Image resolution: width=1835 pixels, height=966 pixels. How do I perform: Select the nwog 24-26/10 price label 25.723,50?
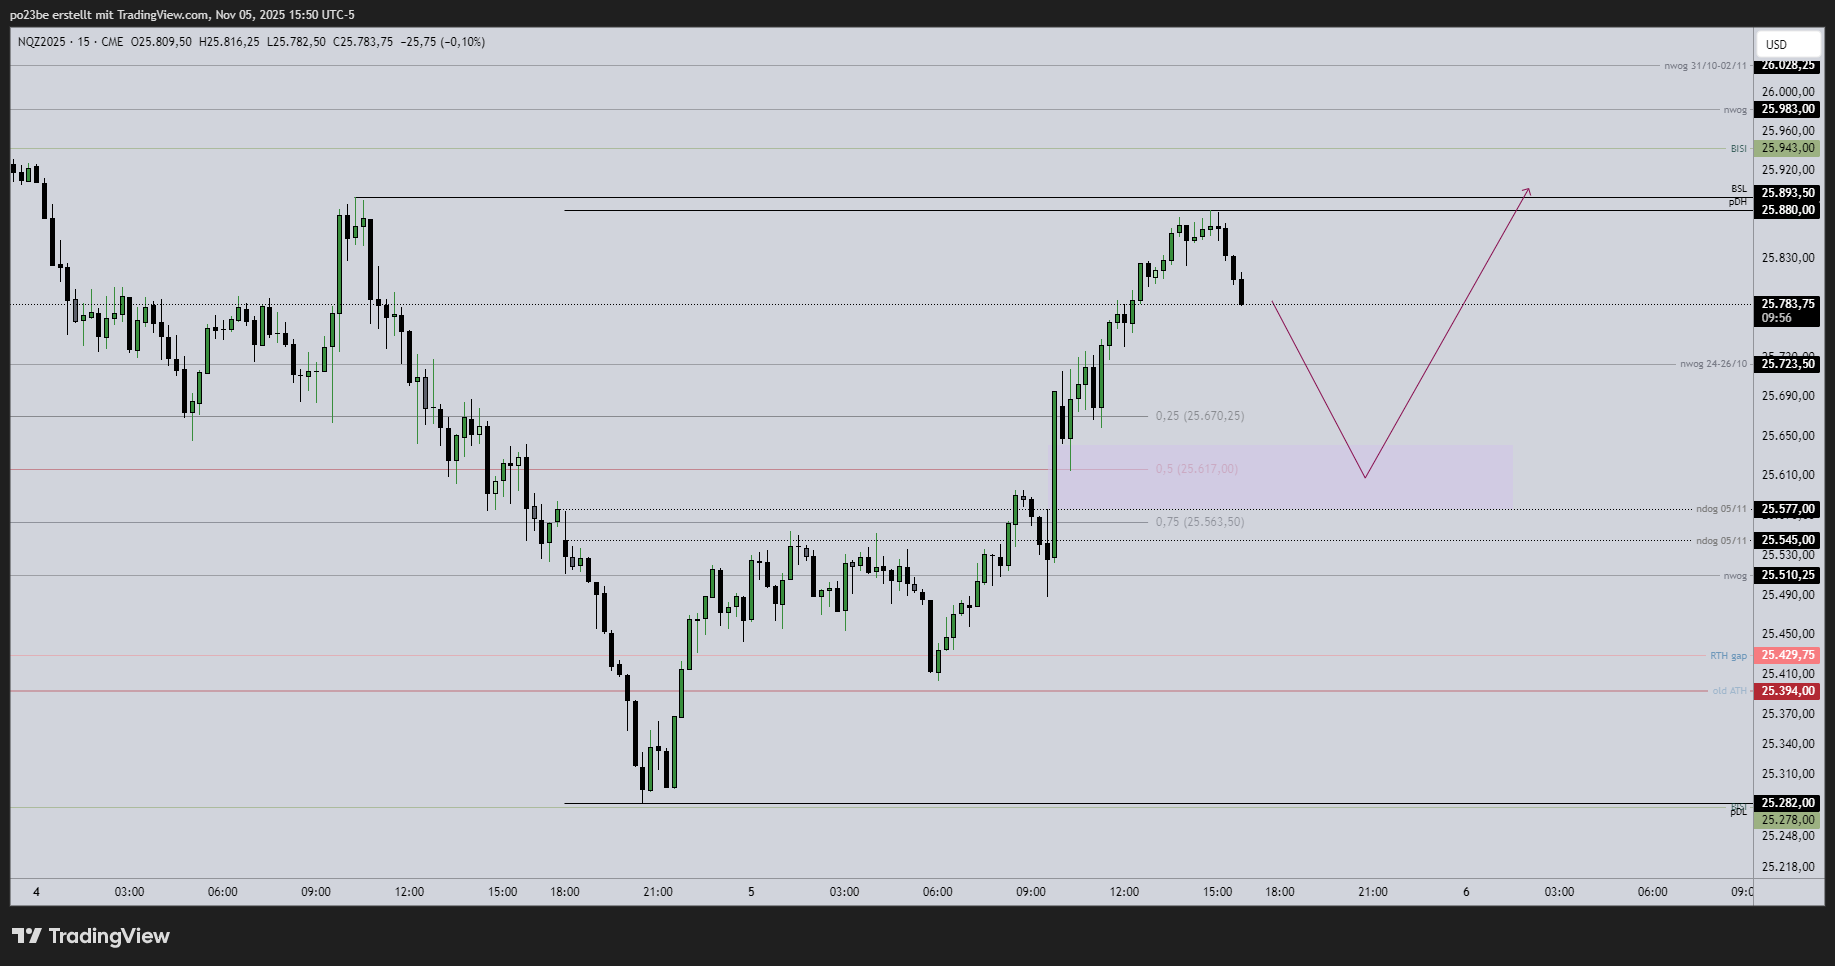[1786, 364]
